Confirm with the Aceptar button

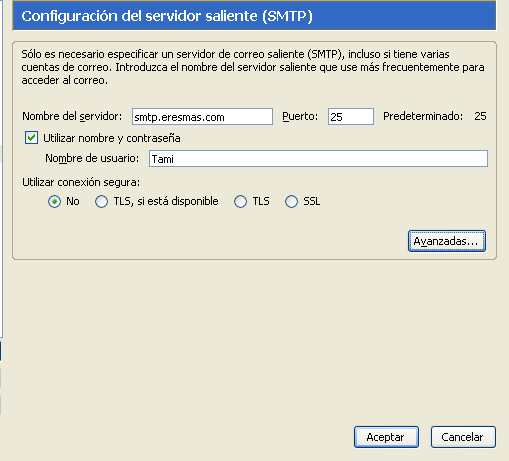coord(386,437)
